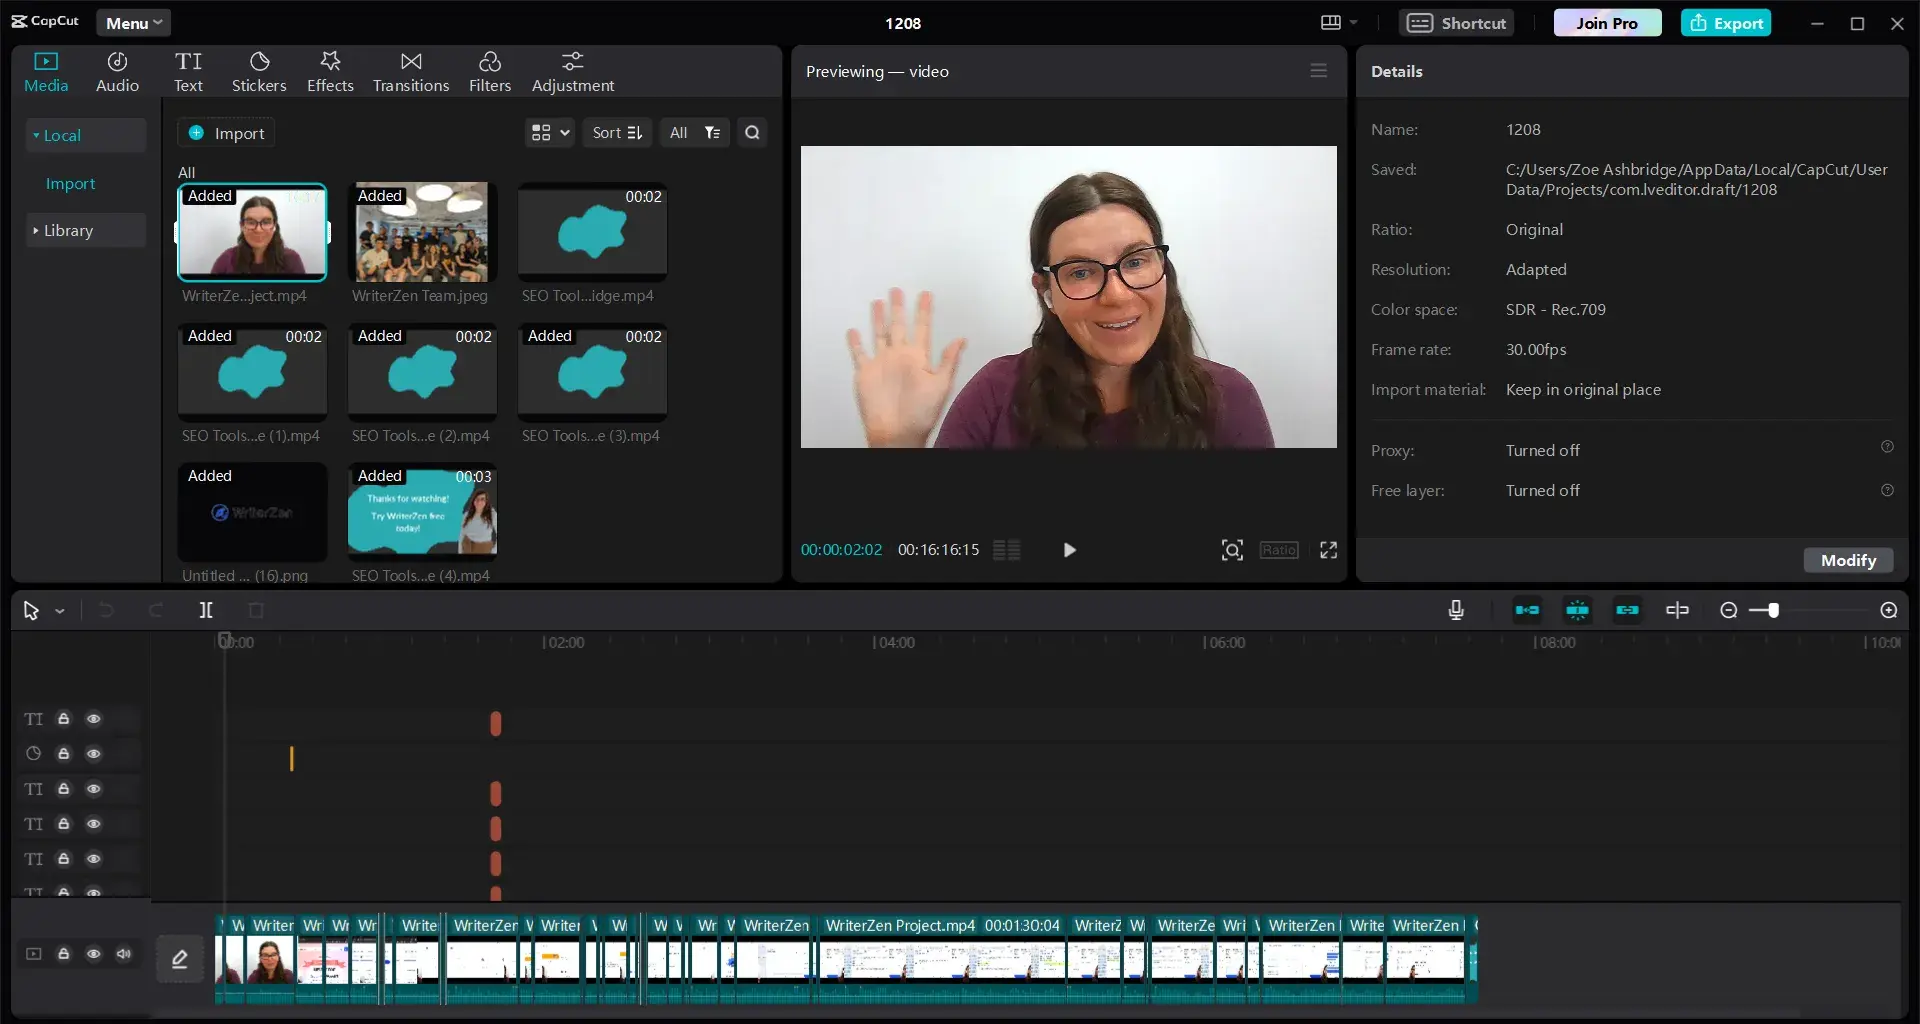Change media grid view mode dropdown
The width and height of the screenshot is (1920, 1024).
pyautogui.click(x=550, y=133)
